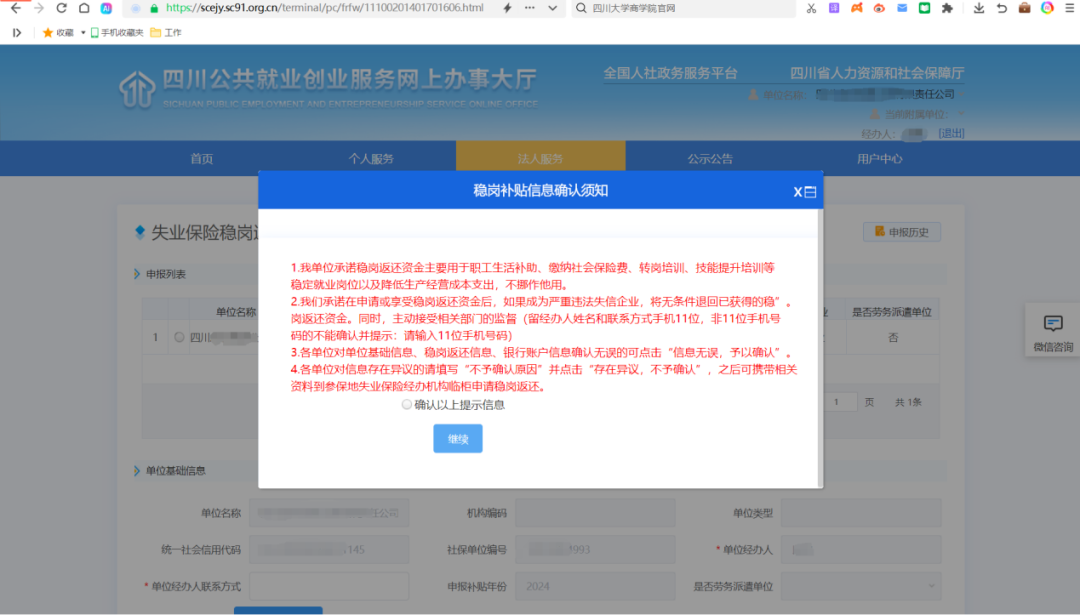Switch to the 首页 nav tab
The height and width of the screenshot is (615, 1080).
click(x=202, y=159)
